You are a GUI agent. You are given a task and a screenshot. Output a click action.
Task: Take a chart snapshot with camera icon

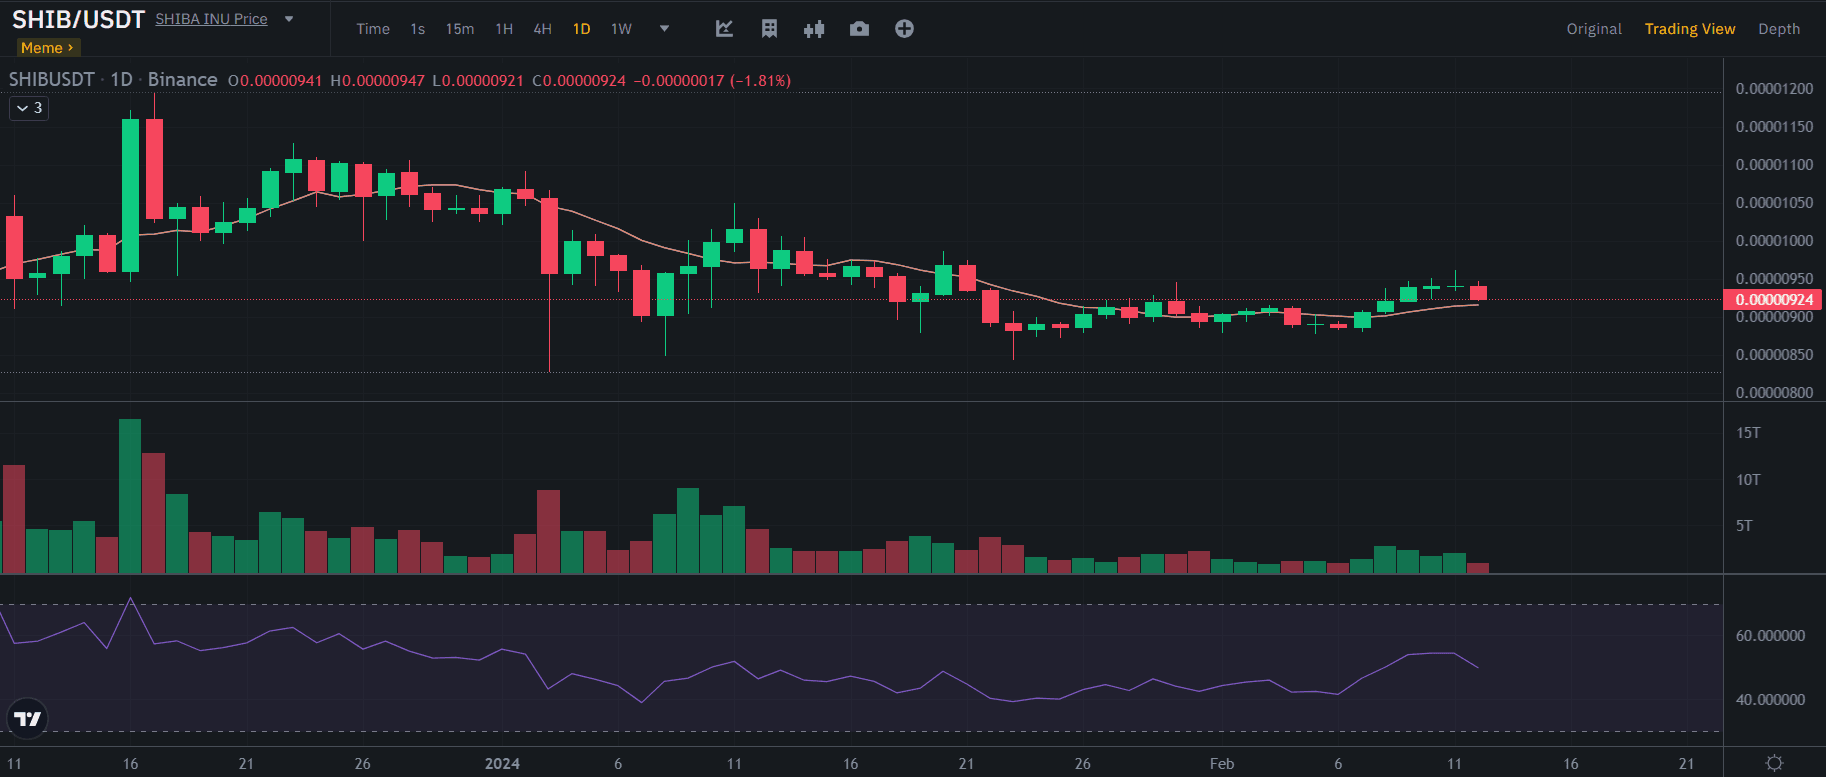pos(859,29)
